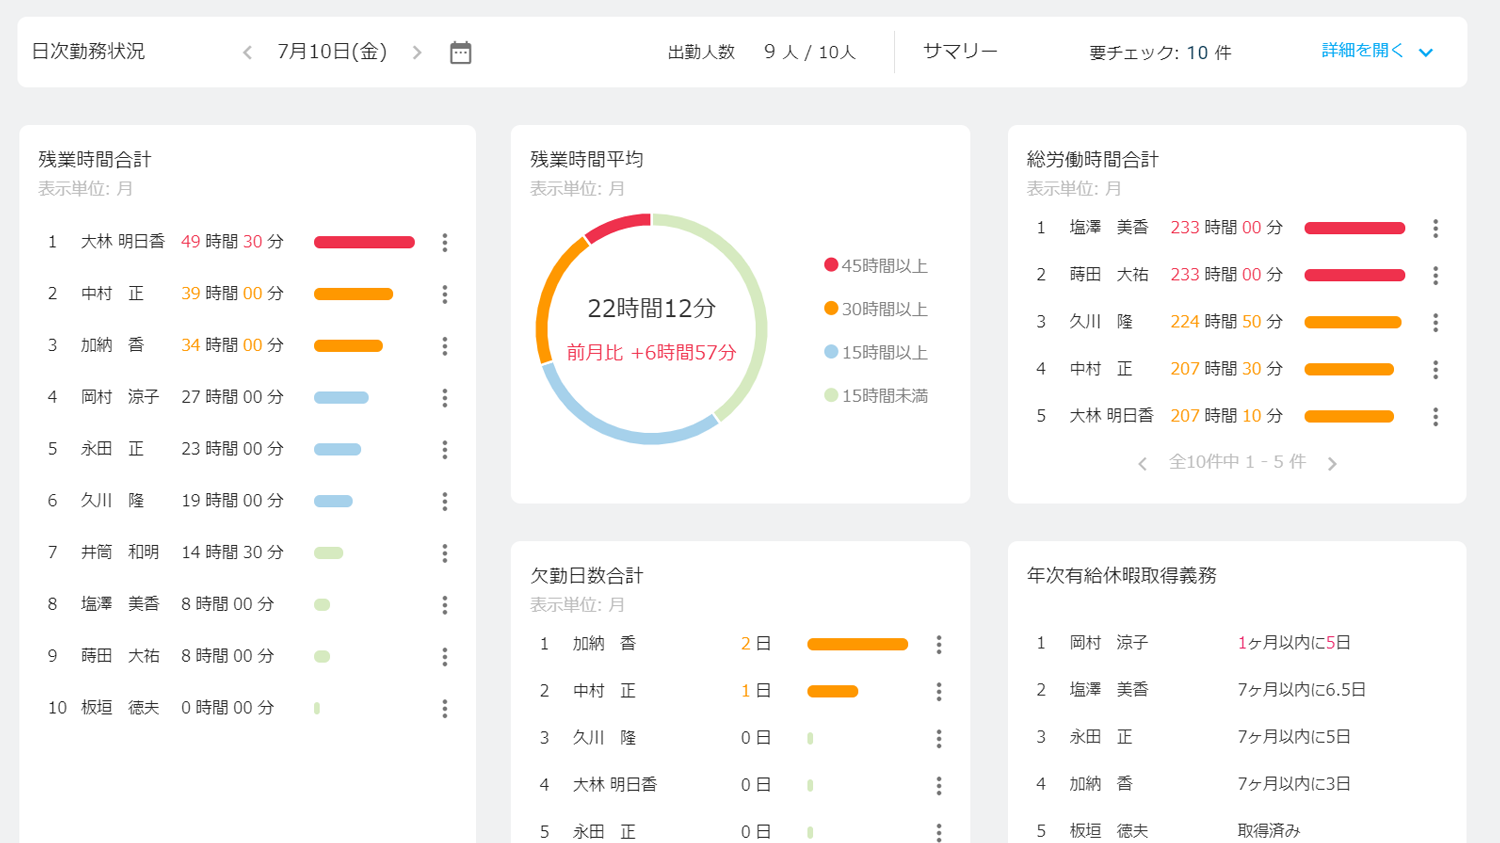This screenshot has height=843, width=1500.
Task: Open three-dot menu for 久川 隆 total hours
Action: [x=1435, y=322]
